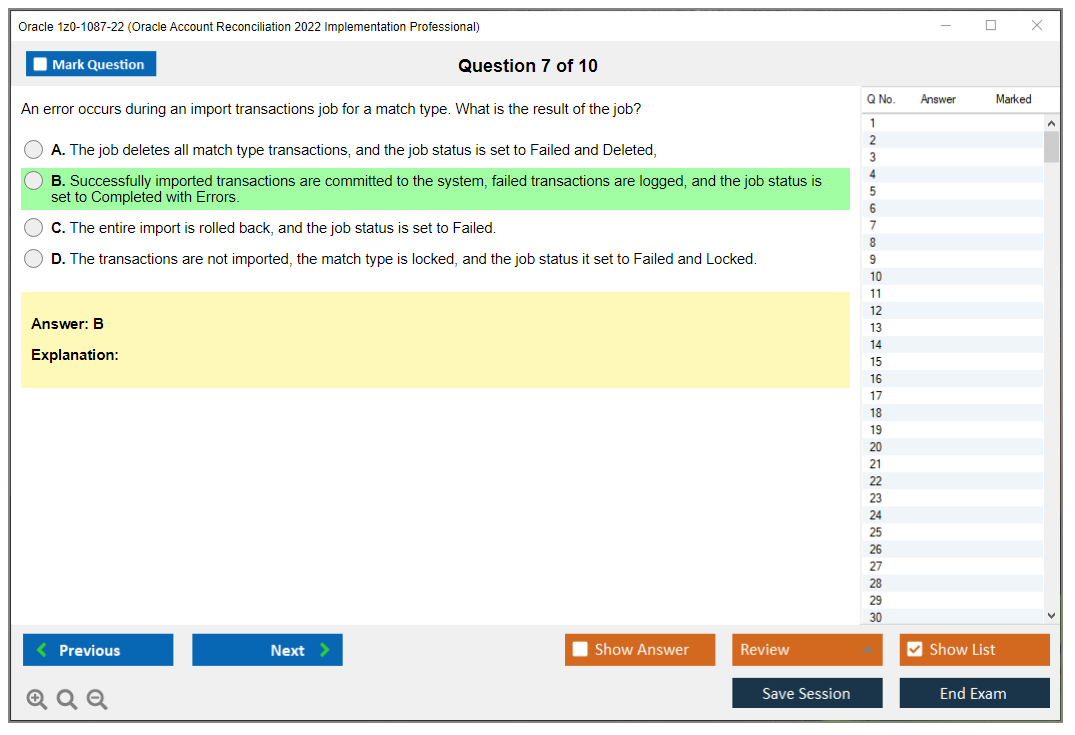Click the down arrow on question list scrollbar

point(1051,615)
